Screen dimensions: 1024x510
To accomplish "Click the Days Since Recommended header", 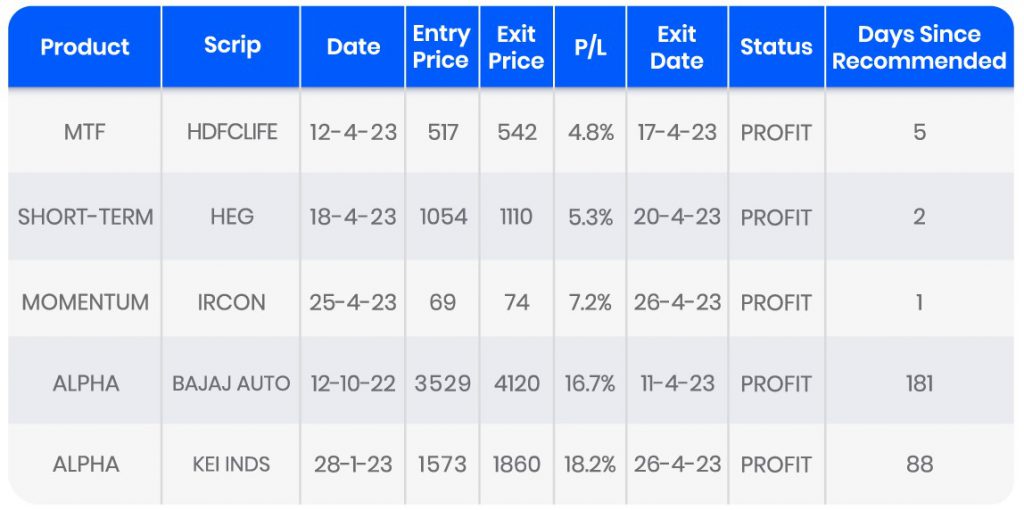I will 919,47.
